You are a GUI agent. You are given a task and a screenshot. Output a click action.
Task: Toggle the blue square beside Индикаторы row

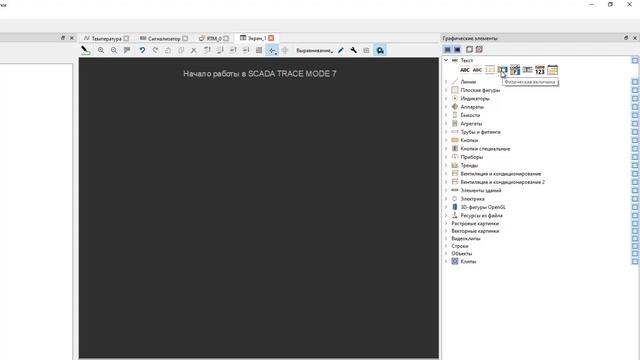click(635, 98)
